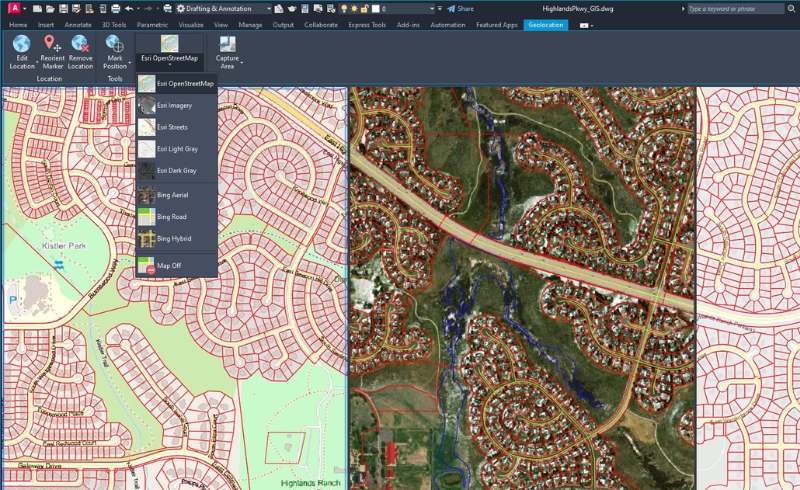Screen dimensions: 800x490
Task: Click the Bing Hybrid thumbnail icon
Action: [146, 238]
